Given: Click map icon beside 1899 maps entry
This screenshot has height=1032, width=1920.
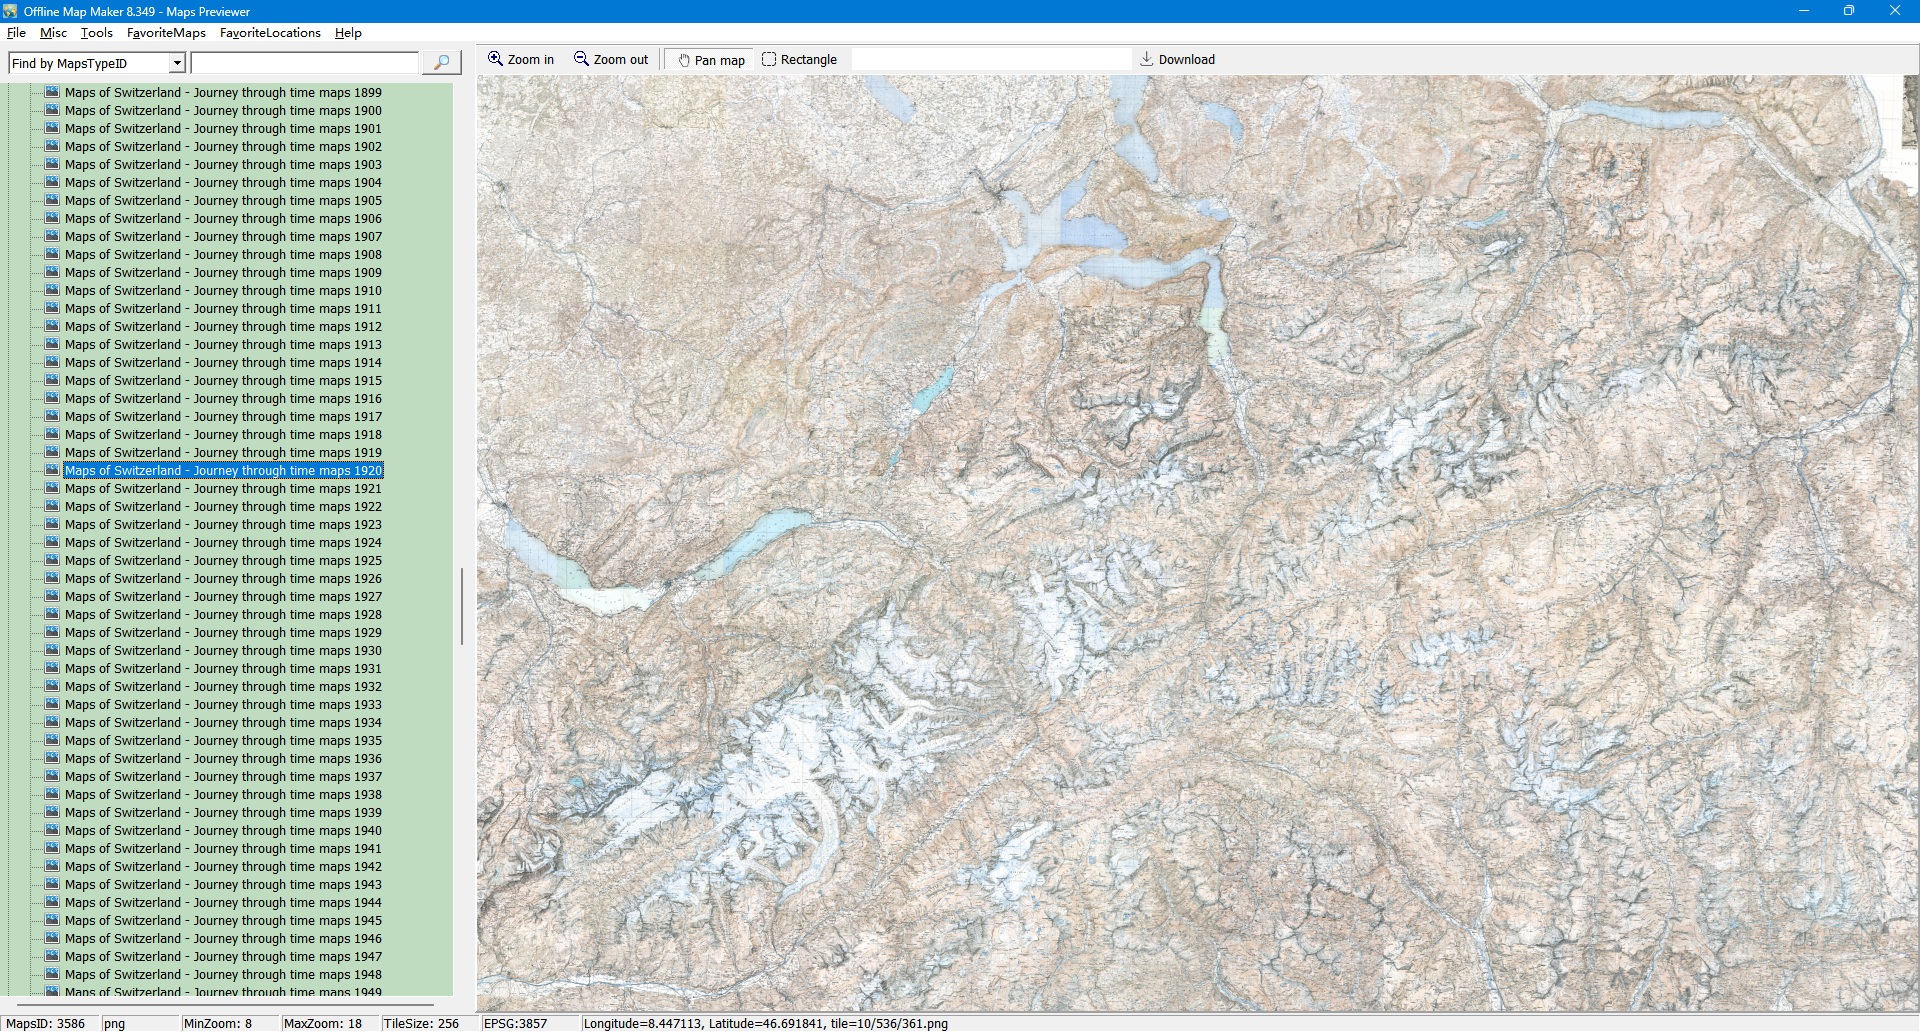Looking at the screenshot, I should (x=52, y=92).
